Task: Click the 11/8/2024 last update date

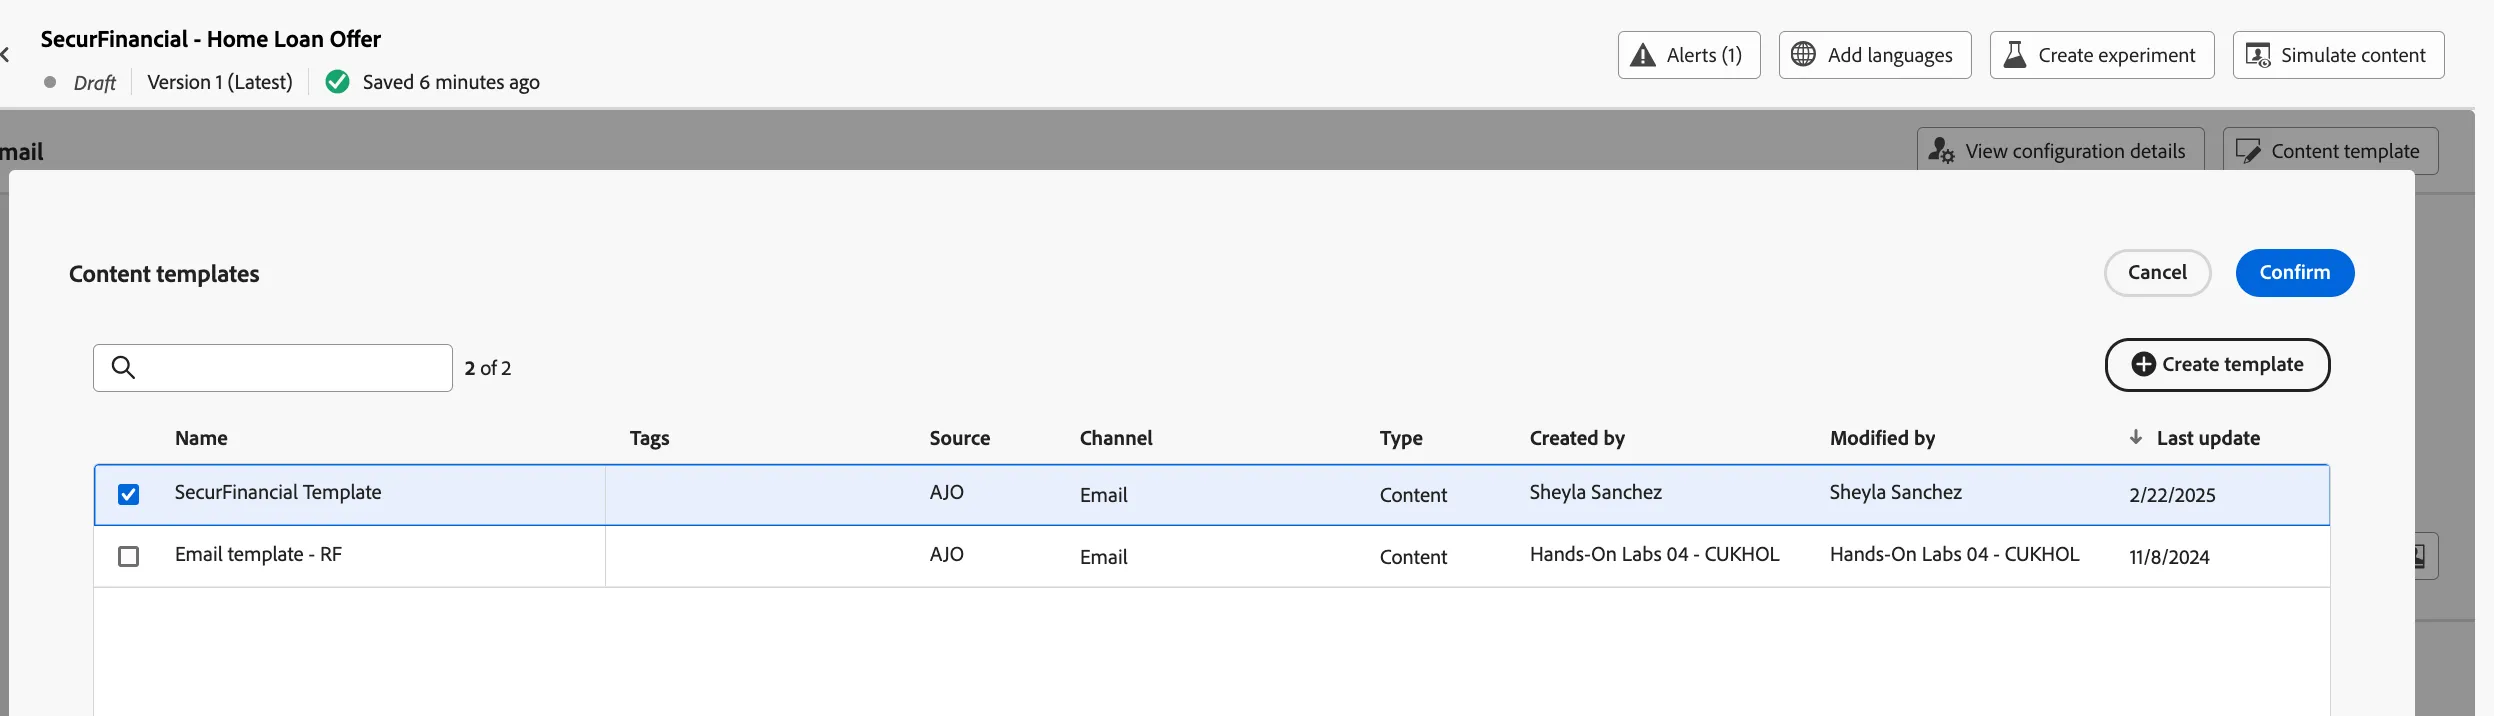Action: [2169, 557]
